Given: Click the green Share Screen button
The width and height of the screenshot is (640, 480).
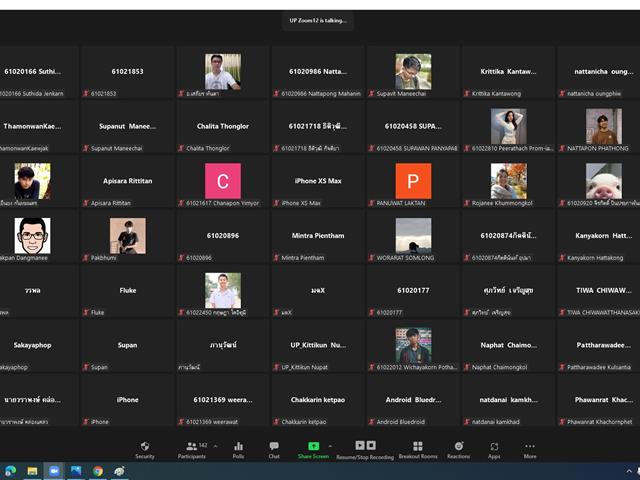Looking at the screenshot, I should click(313, 450).
